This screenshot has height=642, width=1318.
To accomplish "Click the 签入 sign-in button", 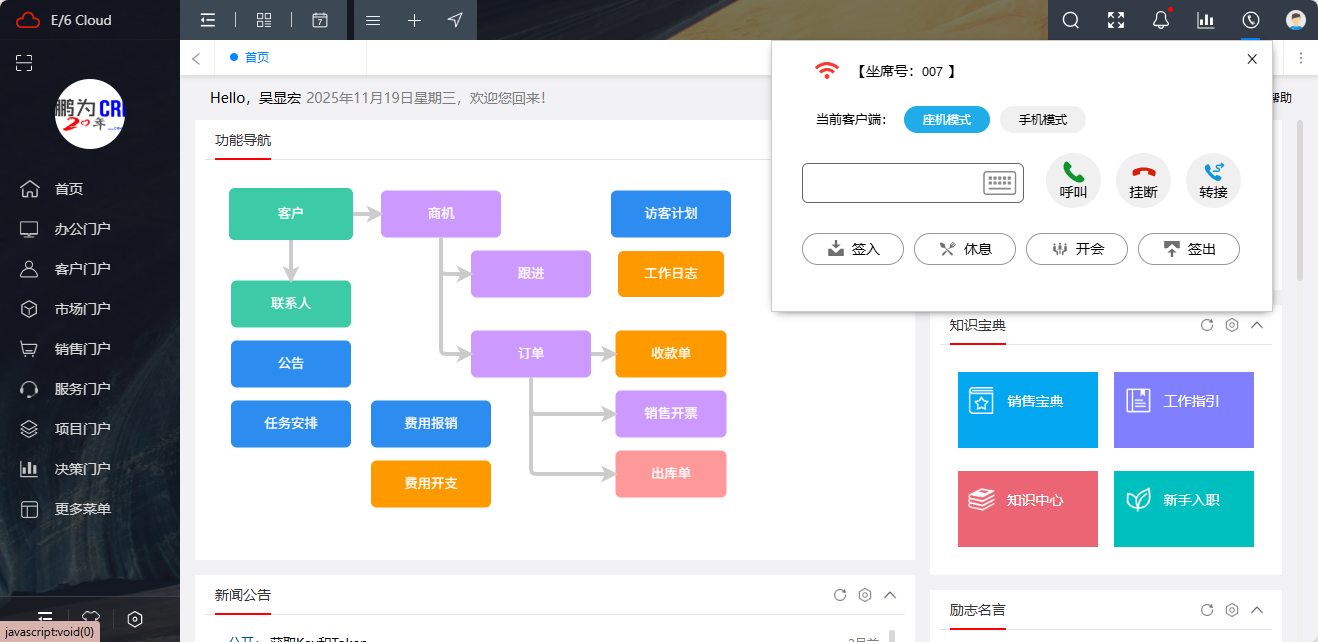I will [x=852, y=249].
